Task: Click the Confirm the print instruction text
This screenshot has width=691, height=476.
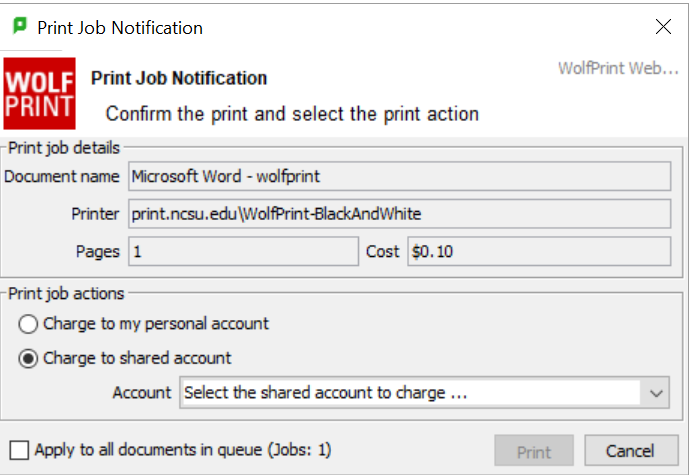Action: [292, 114]
